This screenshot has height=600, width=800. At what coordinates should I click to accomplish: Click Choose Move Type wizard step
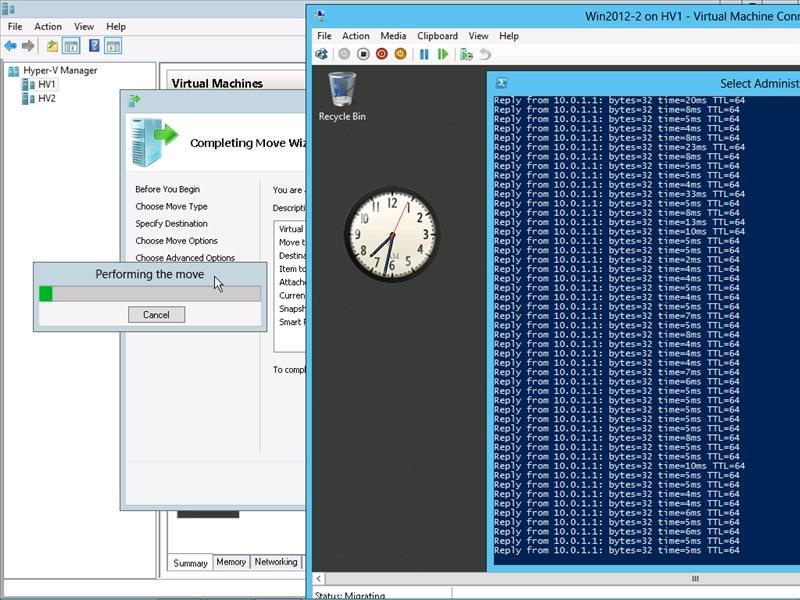point(171,207)
